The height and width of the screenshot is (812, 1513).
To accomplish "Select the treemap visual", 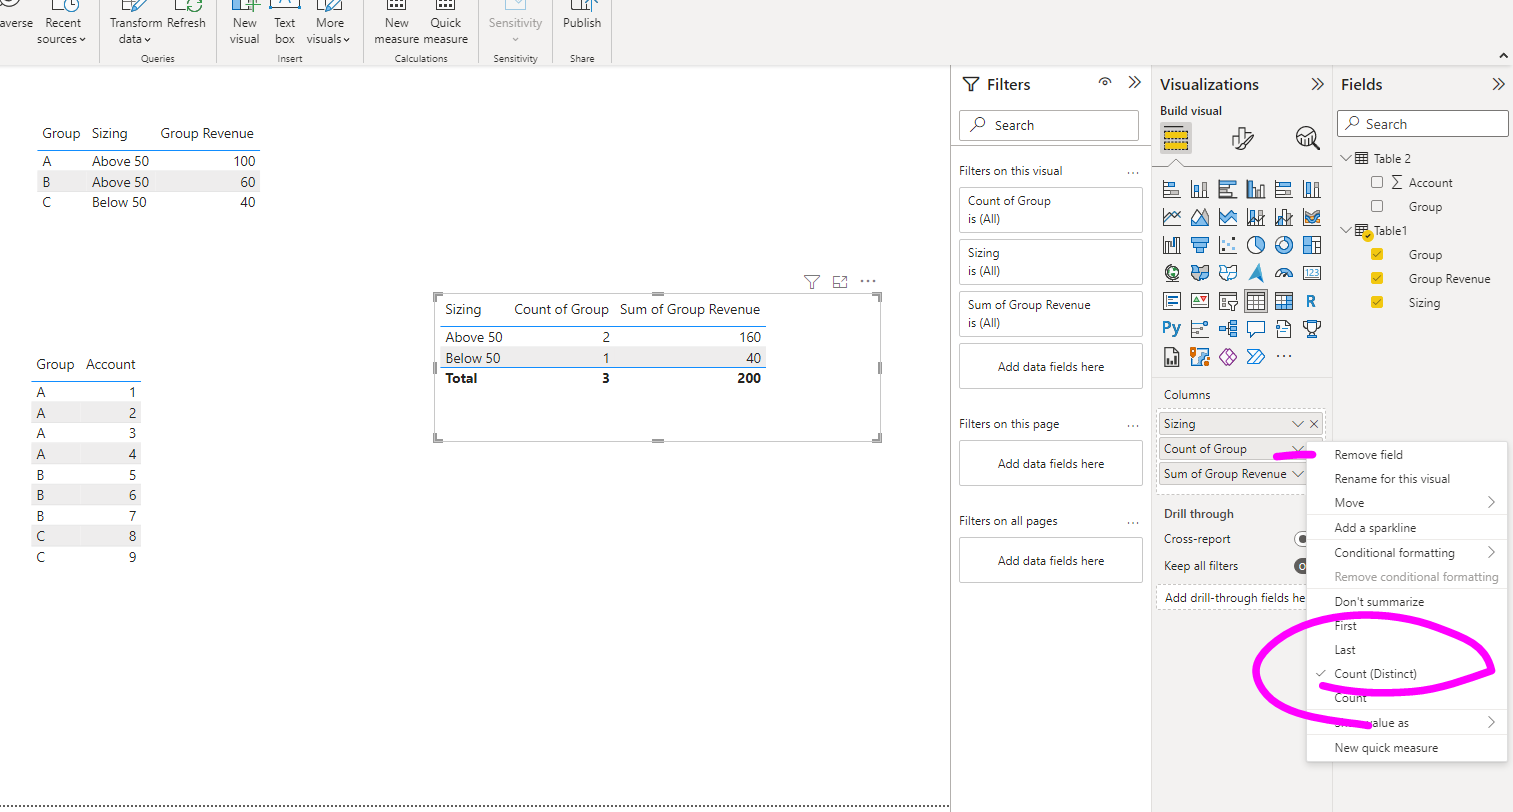I will 1312,245.
